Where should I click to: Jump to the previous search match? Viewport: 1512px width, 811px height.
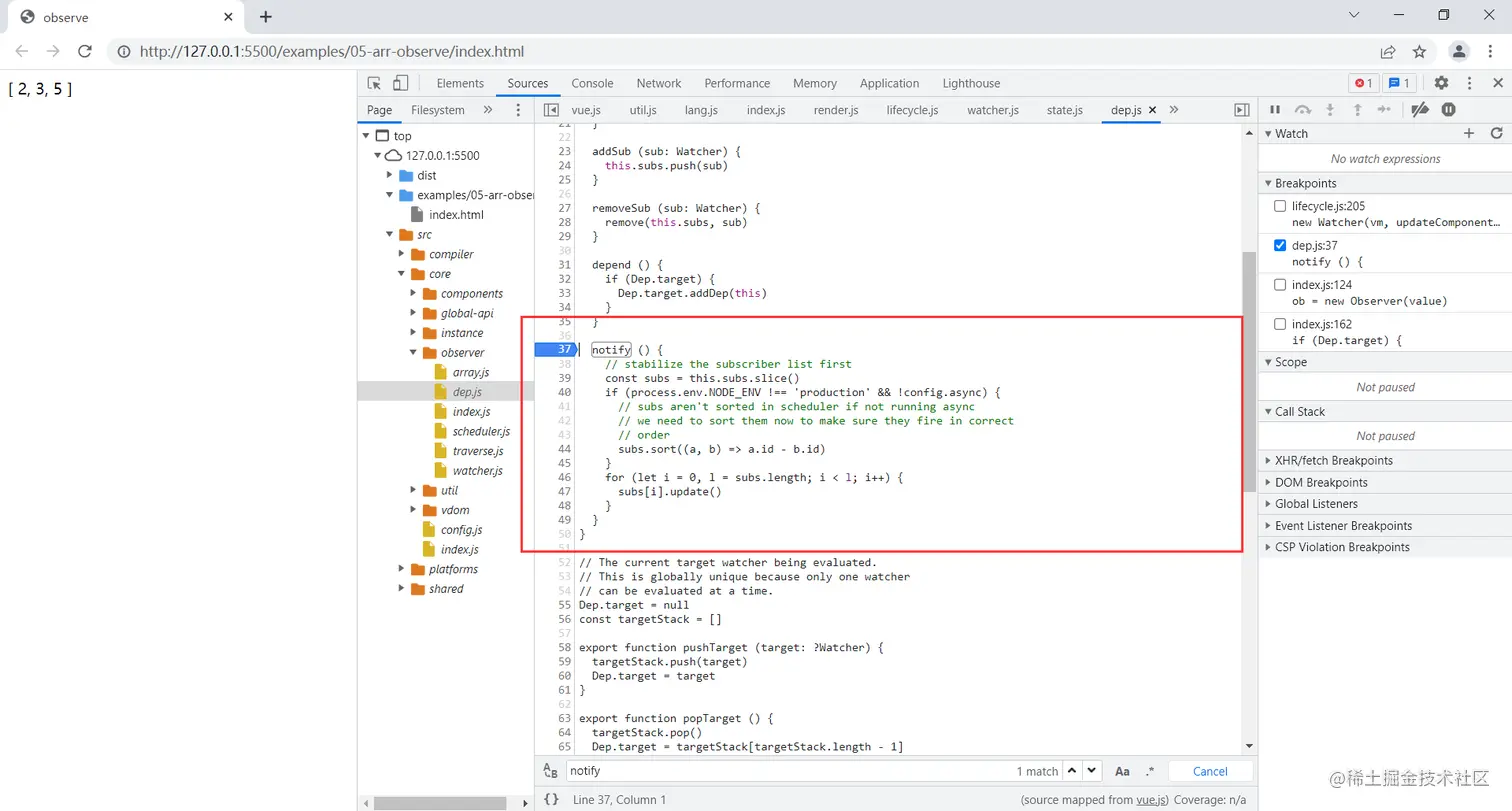pos(1072,771)
